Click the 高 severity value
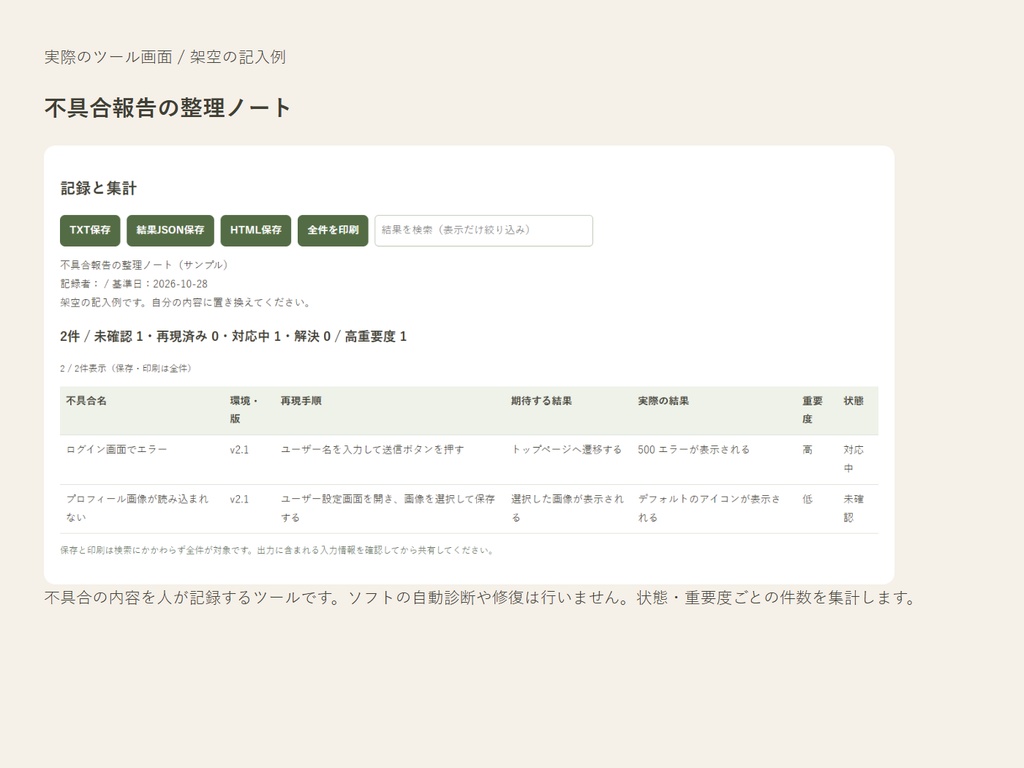 (x=808, y=450)
